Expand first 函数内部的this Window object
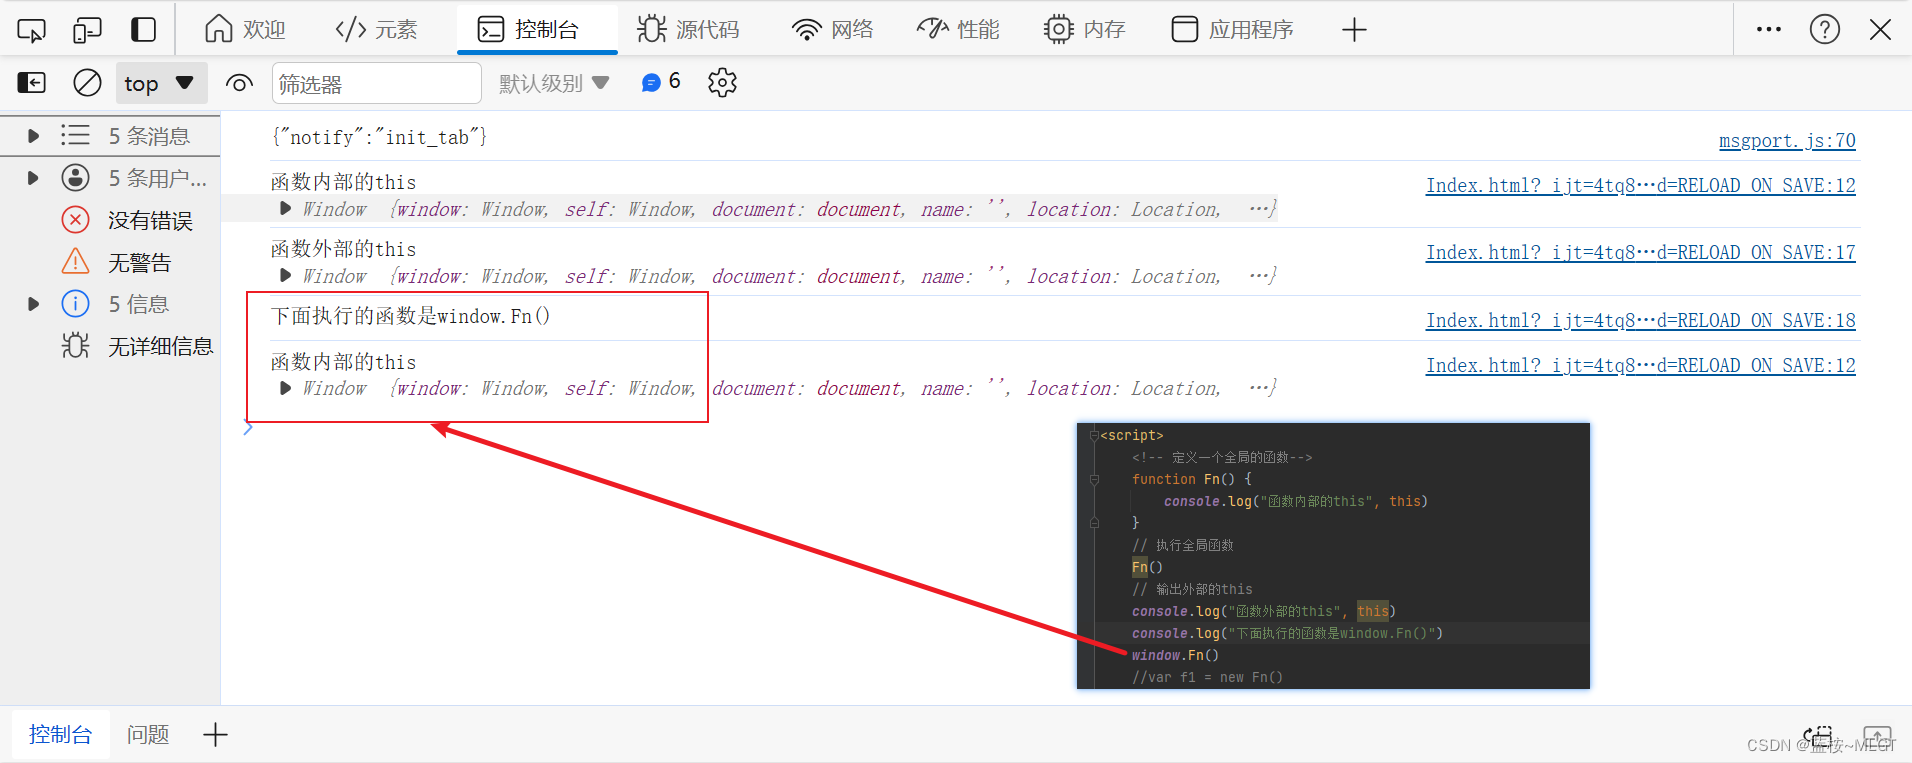 point(286,209)
